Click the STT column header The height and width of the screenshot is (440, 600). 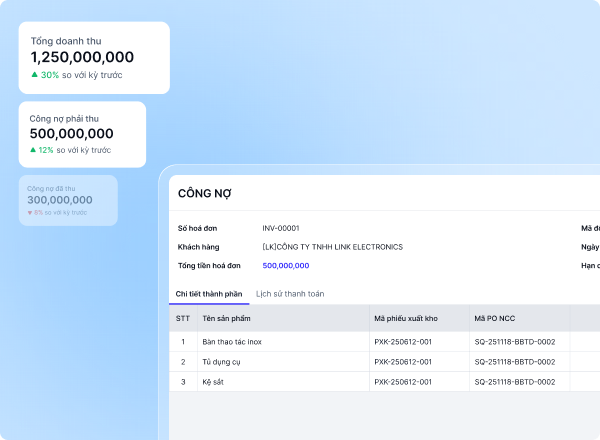[x=183, y=318]
